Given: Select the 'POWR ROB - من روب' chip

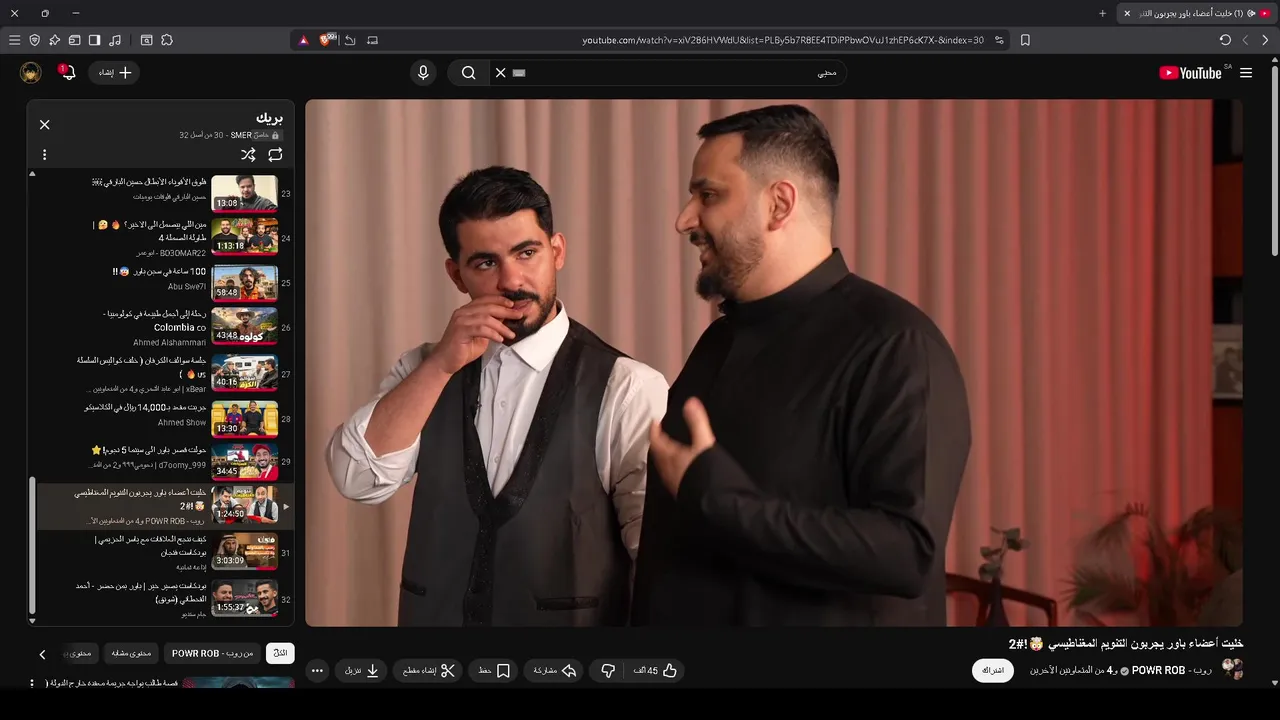Looking at the screenshot, I should pos(212,653).
